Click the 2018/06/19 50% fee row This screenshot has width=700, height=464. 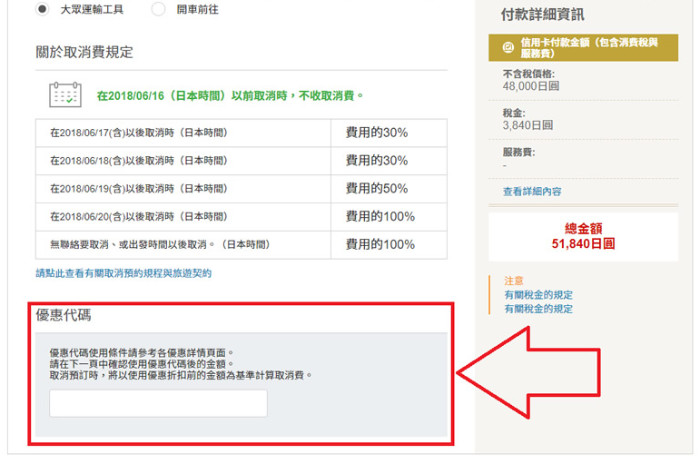[x=242, y=188]
